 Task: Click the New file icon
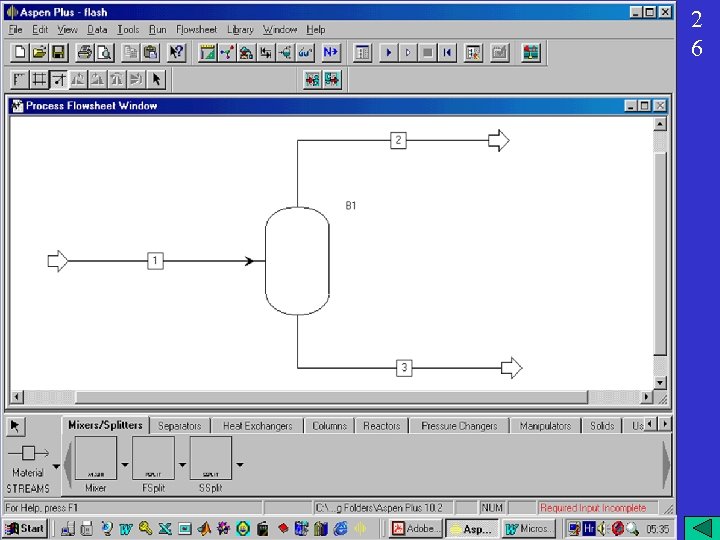point(20,52)
